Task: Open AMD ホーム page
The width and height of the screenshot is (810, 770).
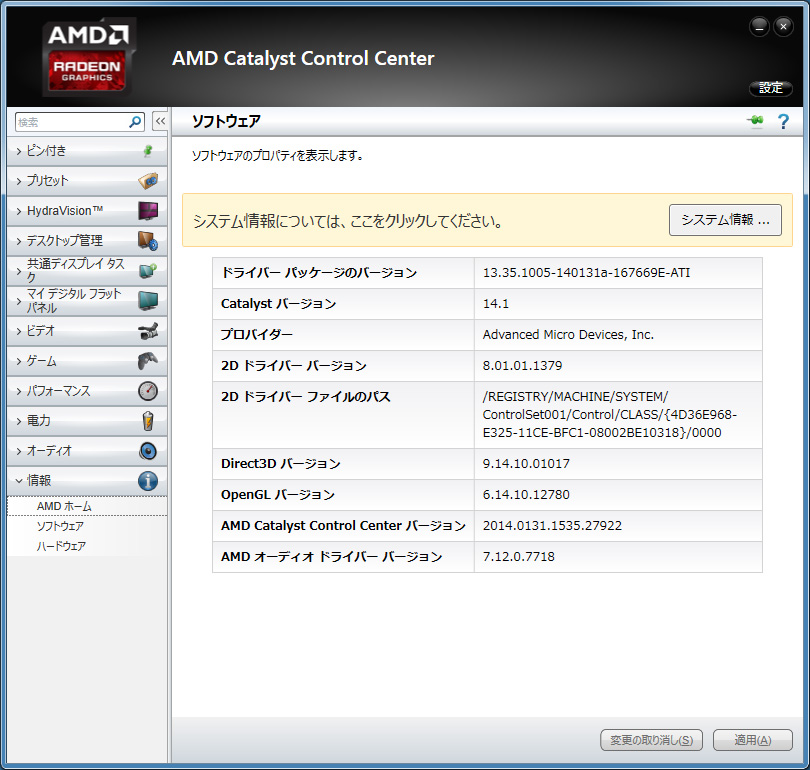Action: (64, 506)
